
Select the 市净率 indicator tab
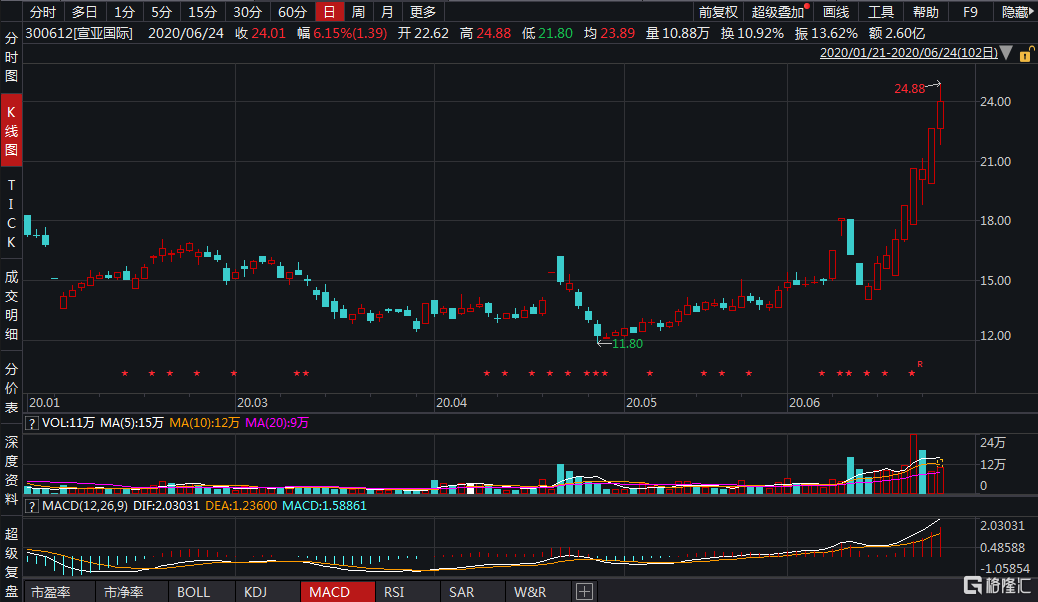(124, 592)
